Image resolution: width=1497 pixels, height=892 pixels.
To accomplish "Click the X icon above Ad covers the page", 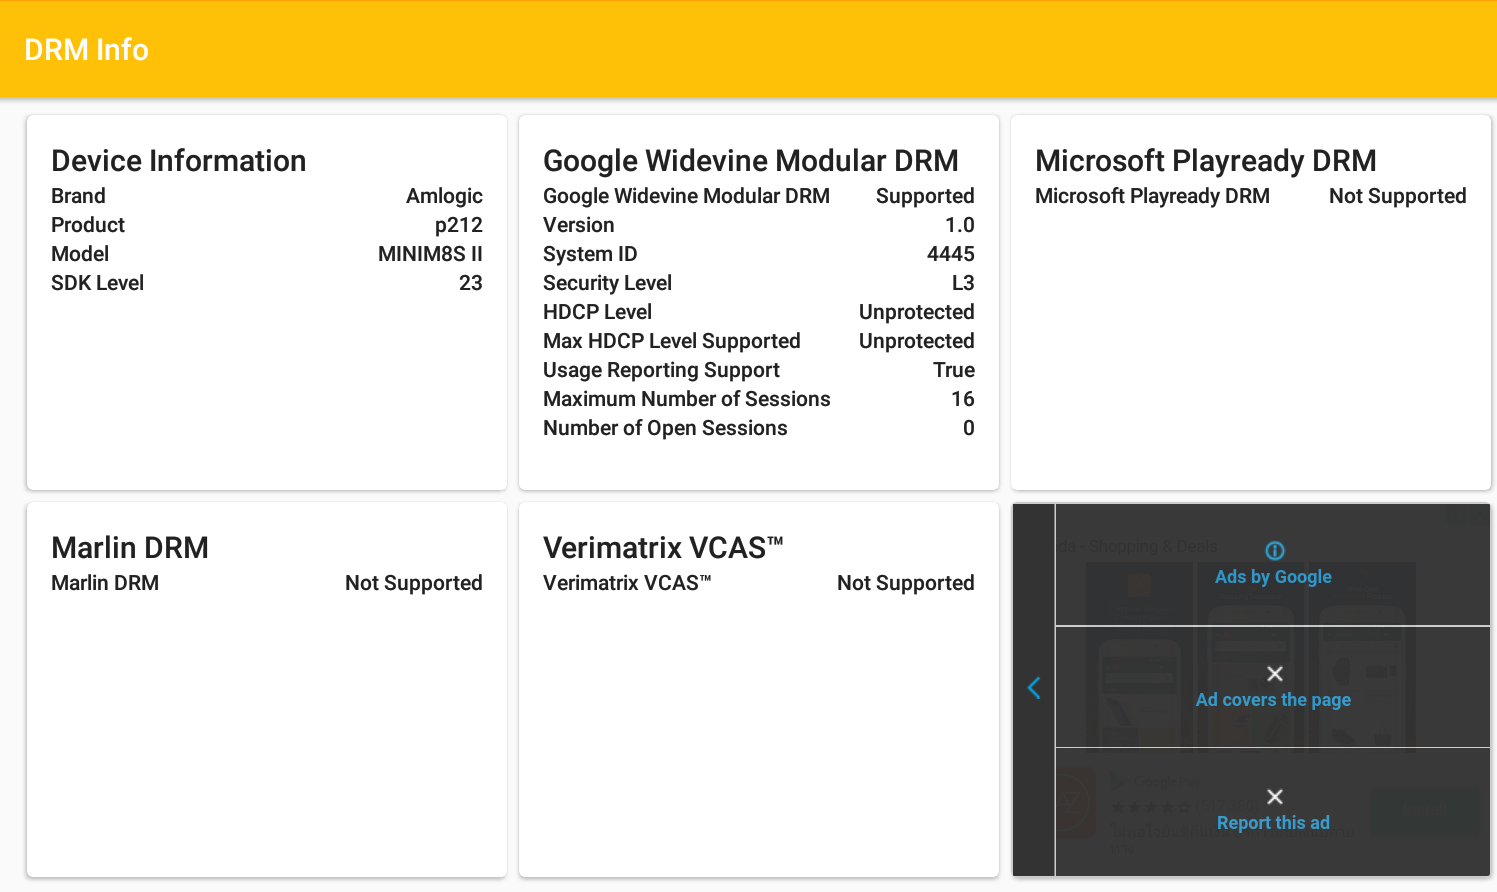I will point(1274,674).
